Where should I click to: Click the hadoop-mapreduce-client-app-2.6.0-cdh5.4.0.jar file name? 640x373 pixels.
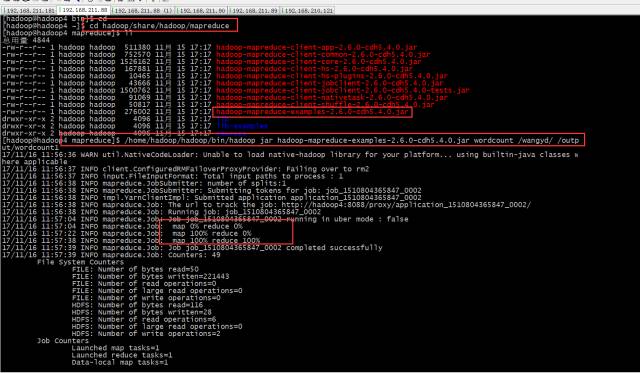[x=316, y=47]
